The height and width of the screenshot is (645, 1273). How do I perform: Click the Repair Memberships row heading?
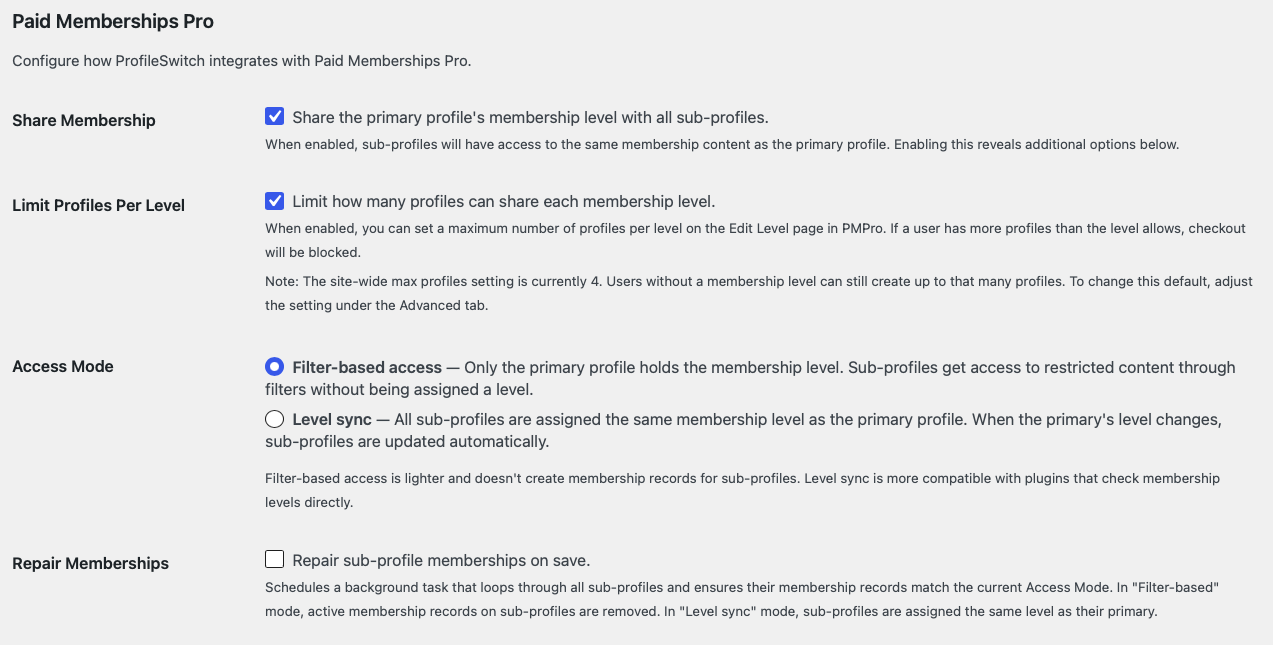click(89, 563)
